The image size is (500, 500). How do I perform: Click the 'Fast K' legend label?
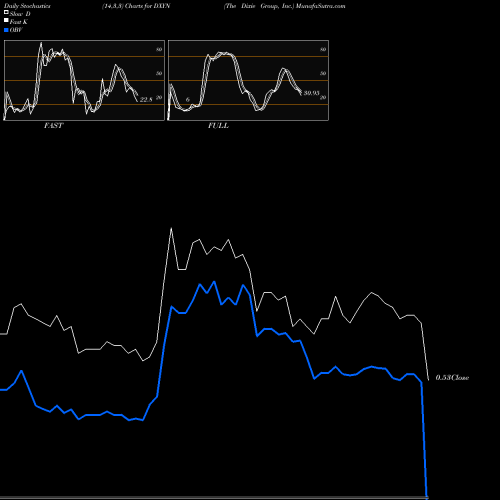click(19, 22)
